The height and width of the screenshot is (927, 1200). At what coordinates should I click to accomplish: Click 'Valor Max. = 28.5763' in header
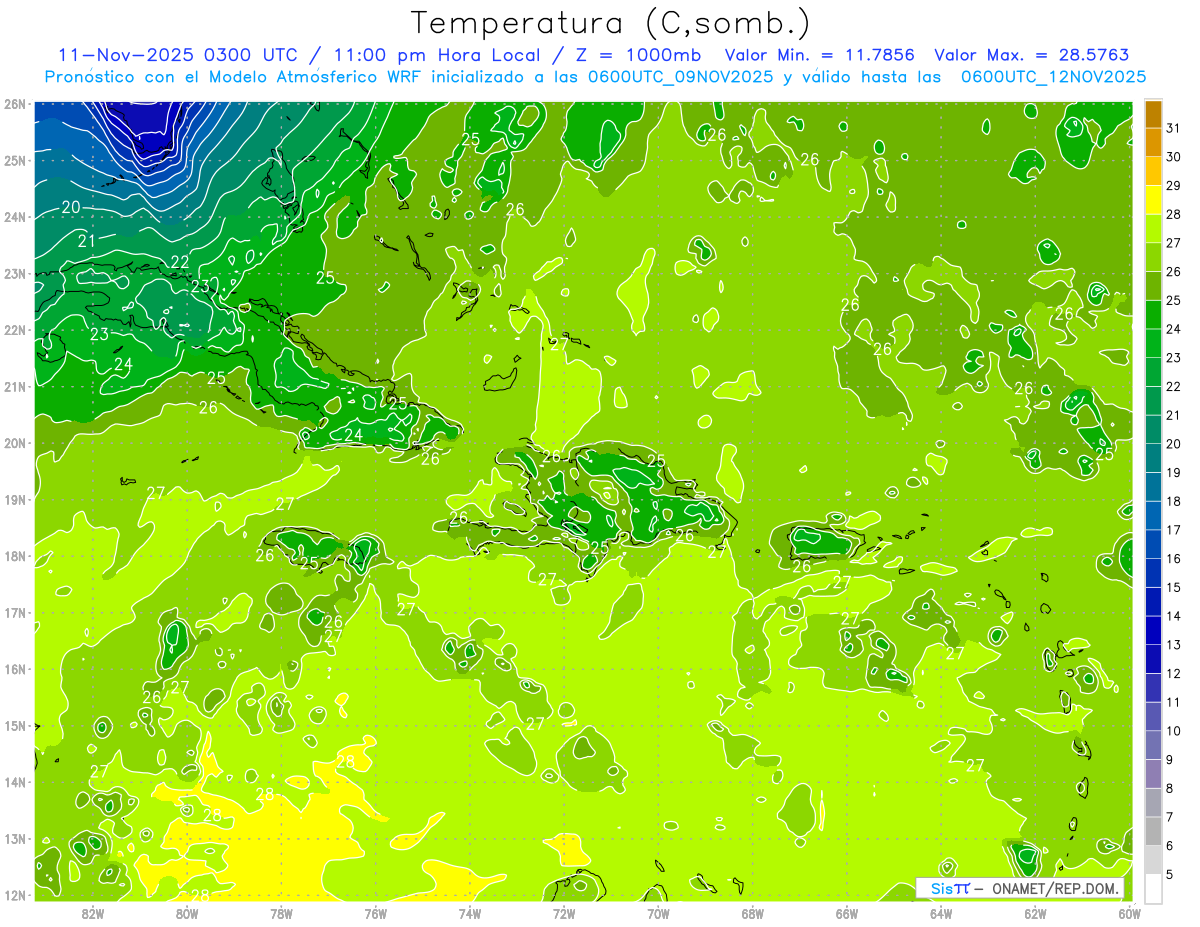click(x=1031, y=55)
